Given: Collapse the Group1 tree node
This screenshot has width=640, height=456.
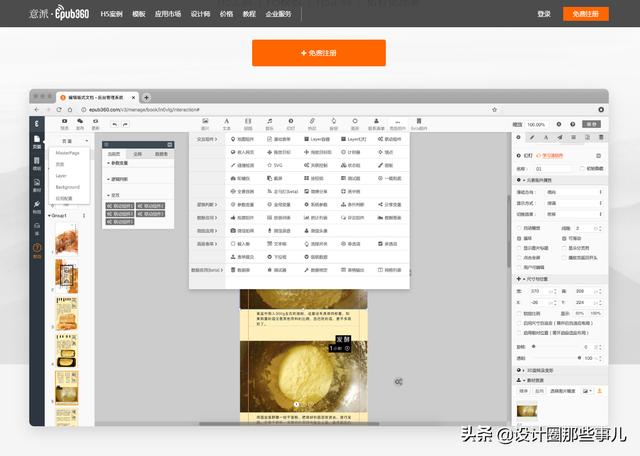Looking at the screenshot, I should tap(49, 215).
